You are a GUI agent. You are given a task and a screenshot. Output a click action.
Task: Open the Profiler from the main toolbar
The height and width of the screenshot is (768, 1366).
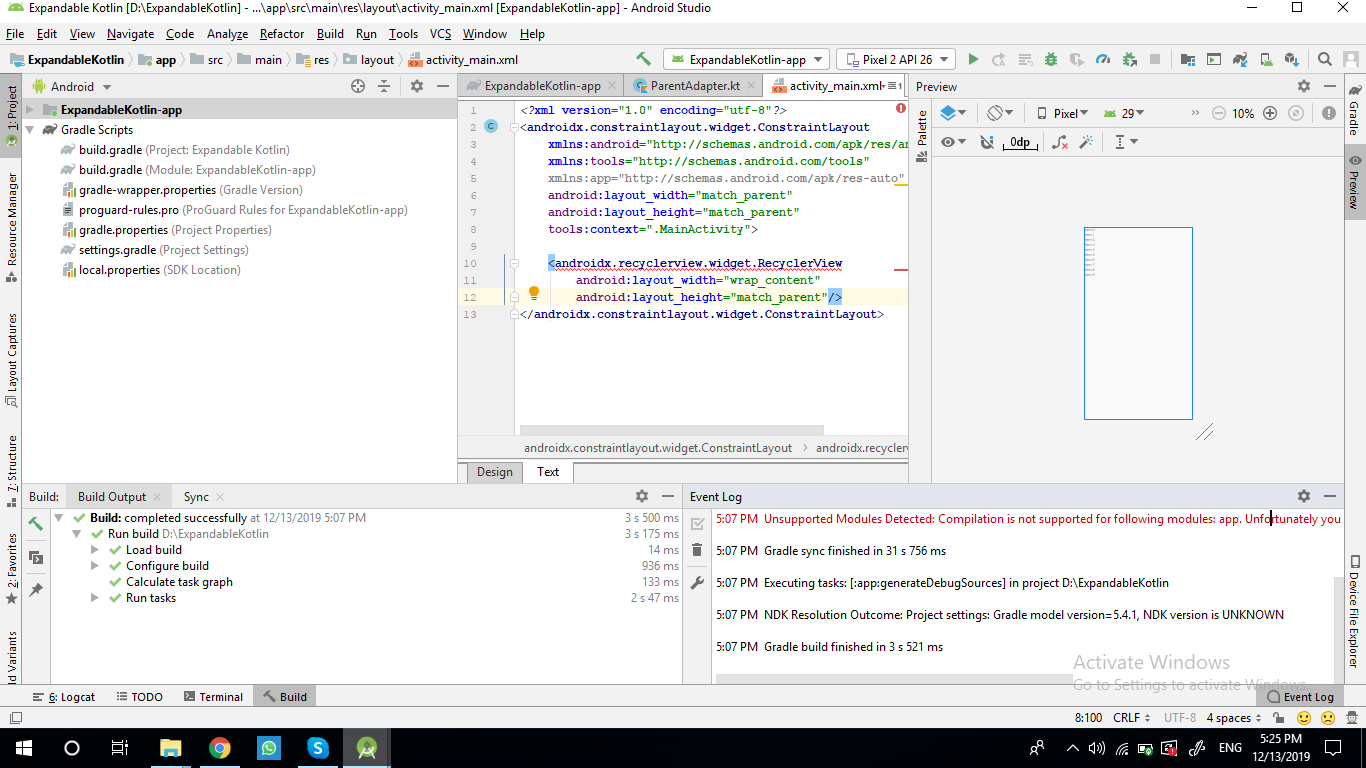[x=1103, y=60]
